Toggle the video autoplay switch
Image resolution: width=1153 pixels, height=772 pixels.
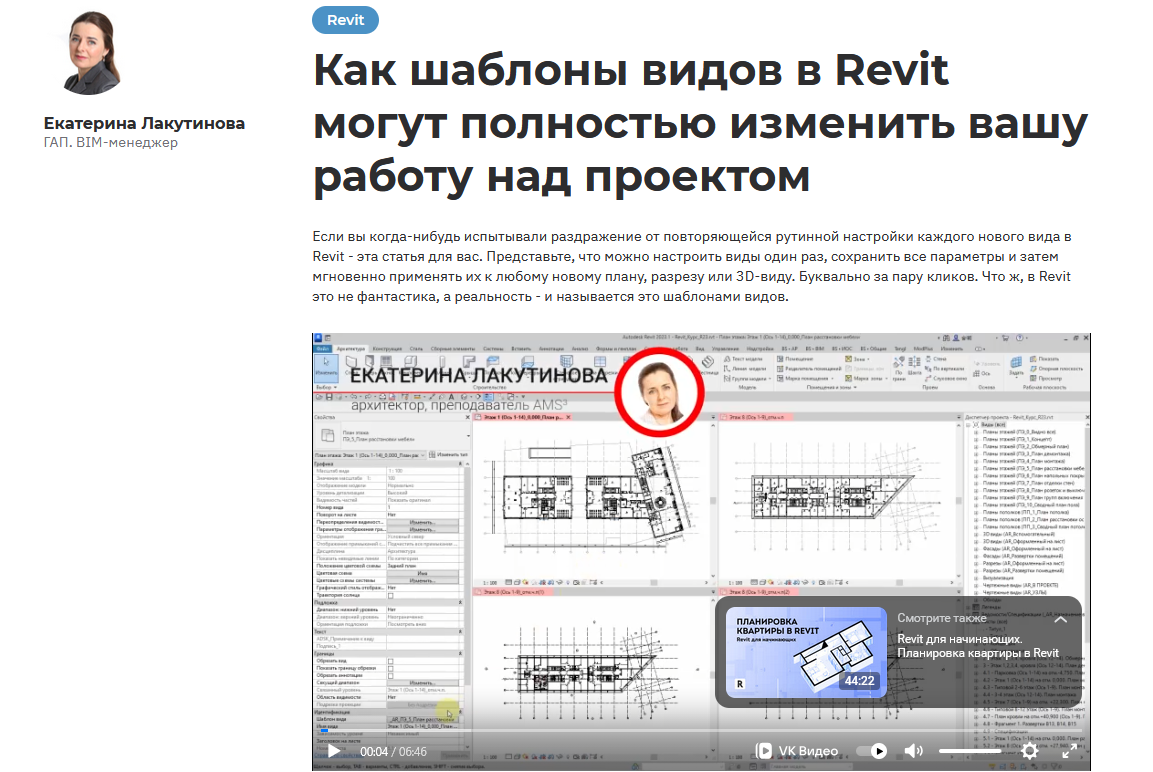click(872, 751)
